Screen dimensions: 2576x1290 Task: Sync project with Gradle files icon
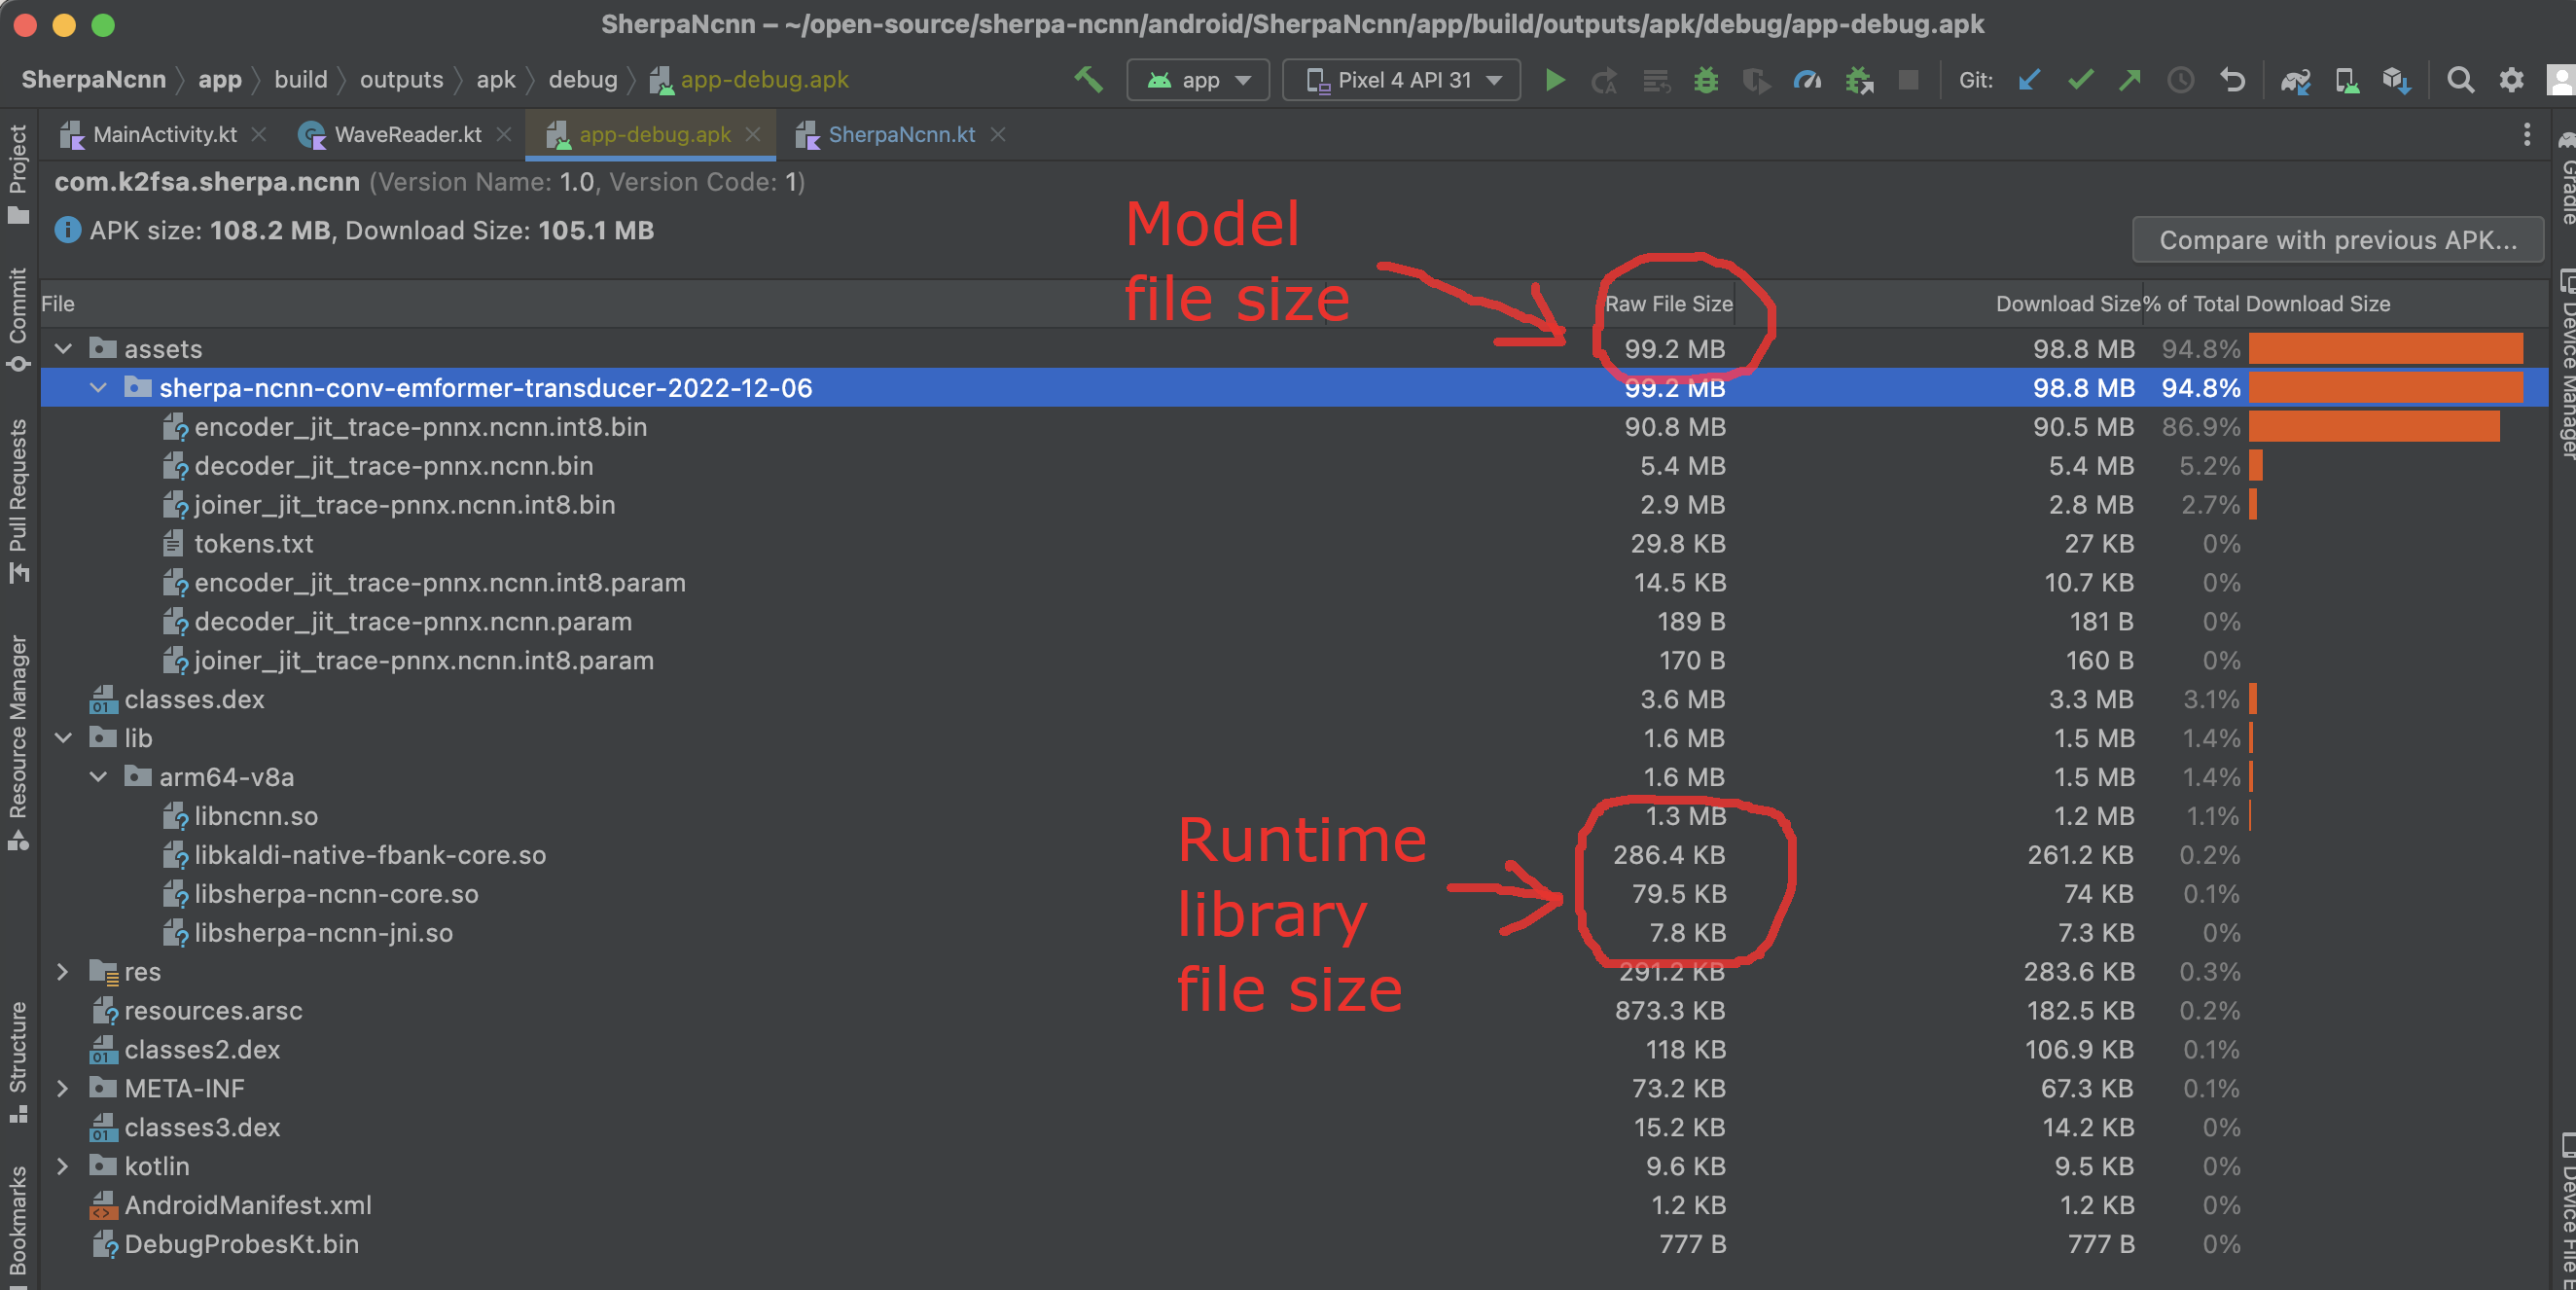(x=2295, y=80)
